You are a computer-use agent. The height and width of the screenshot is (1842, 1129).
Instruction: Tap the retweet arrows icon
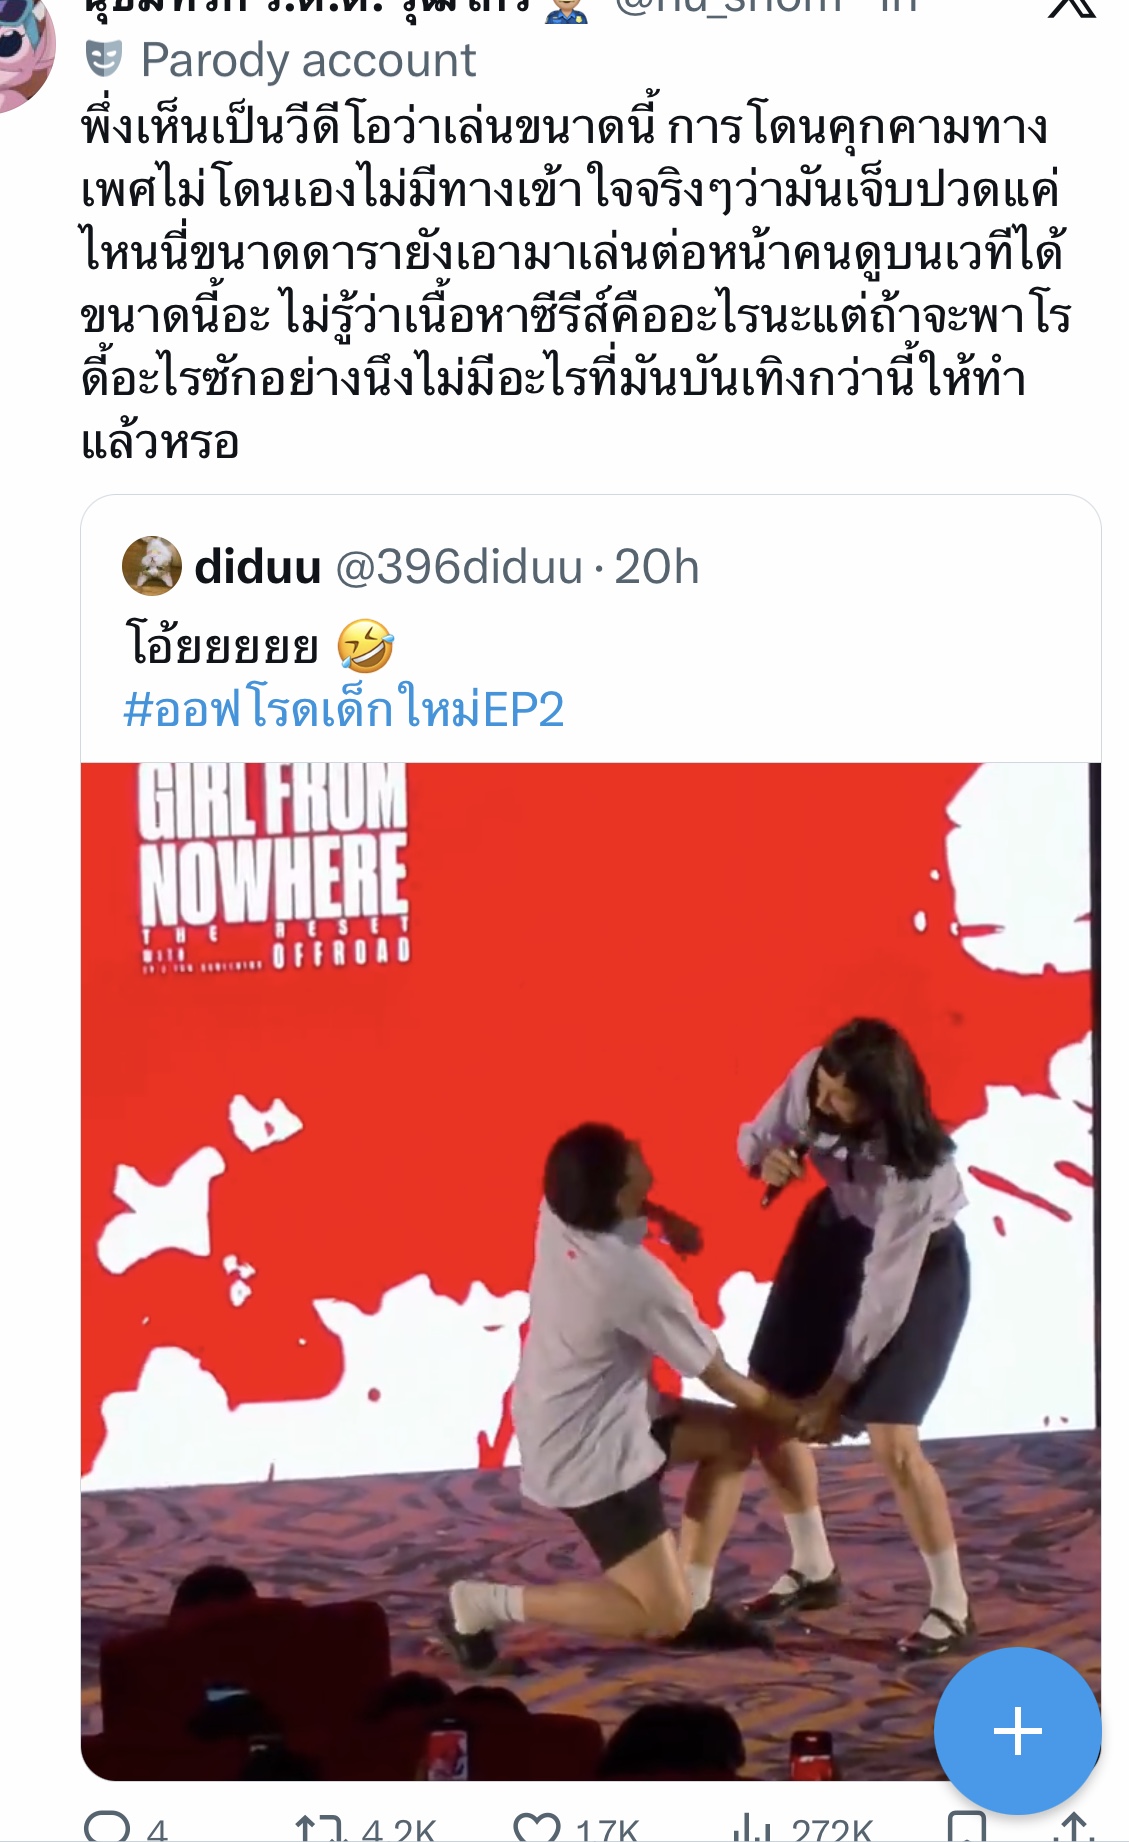click(320, 1828)
